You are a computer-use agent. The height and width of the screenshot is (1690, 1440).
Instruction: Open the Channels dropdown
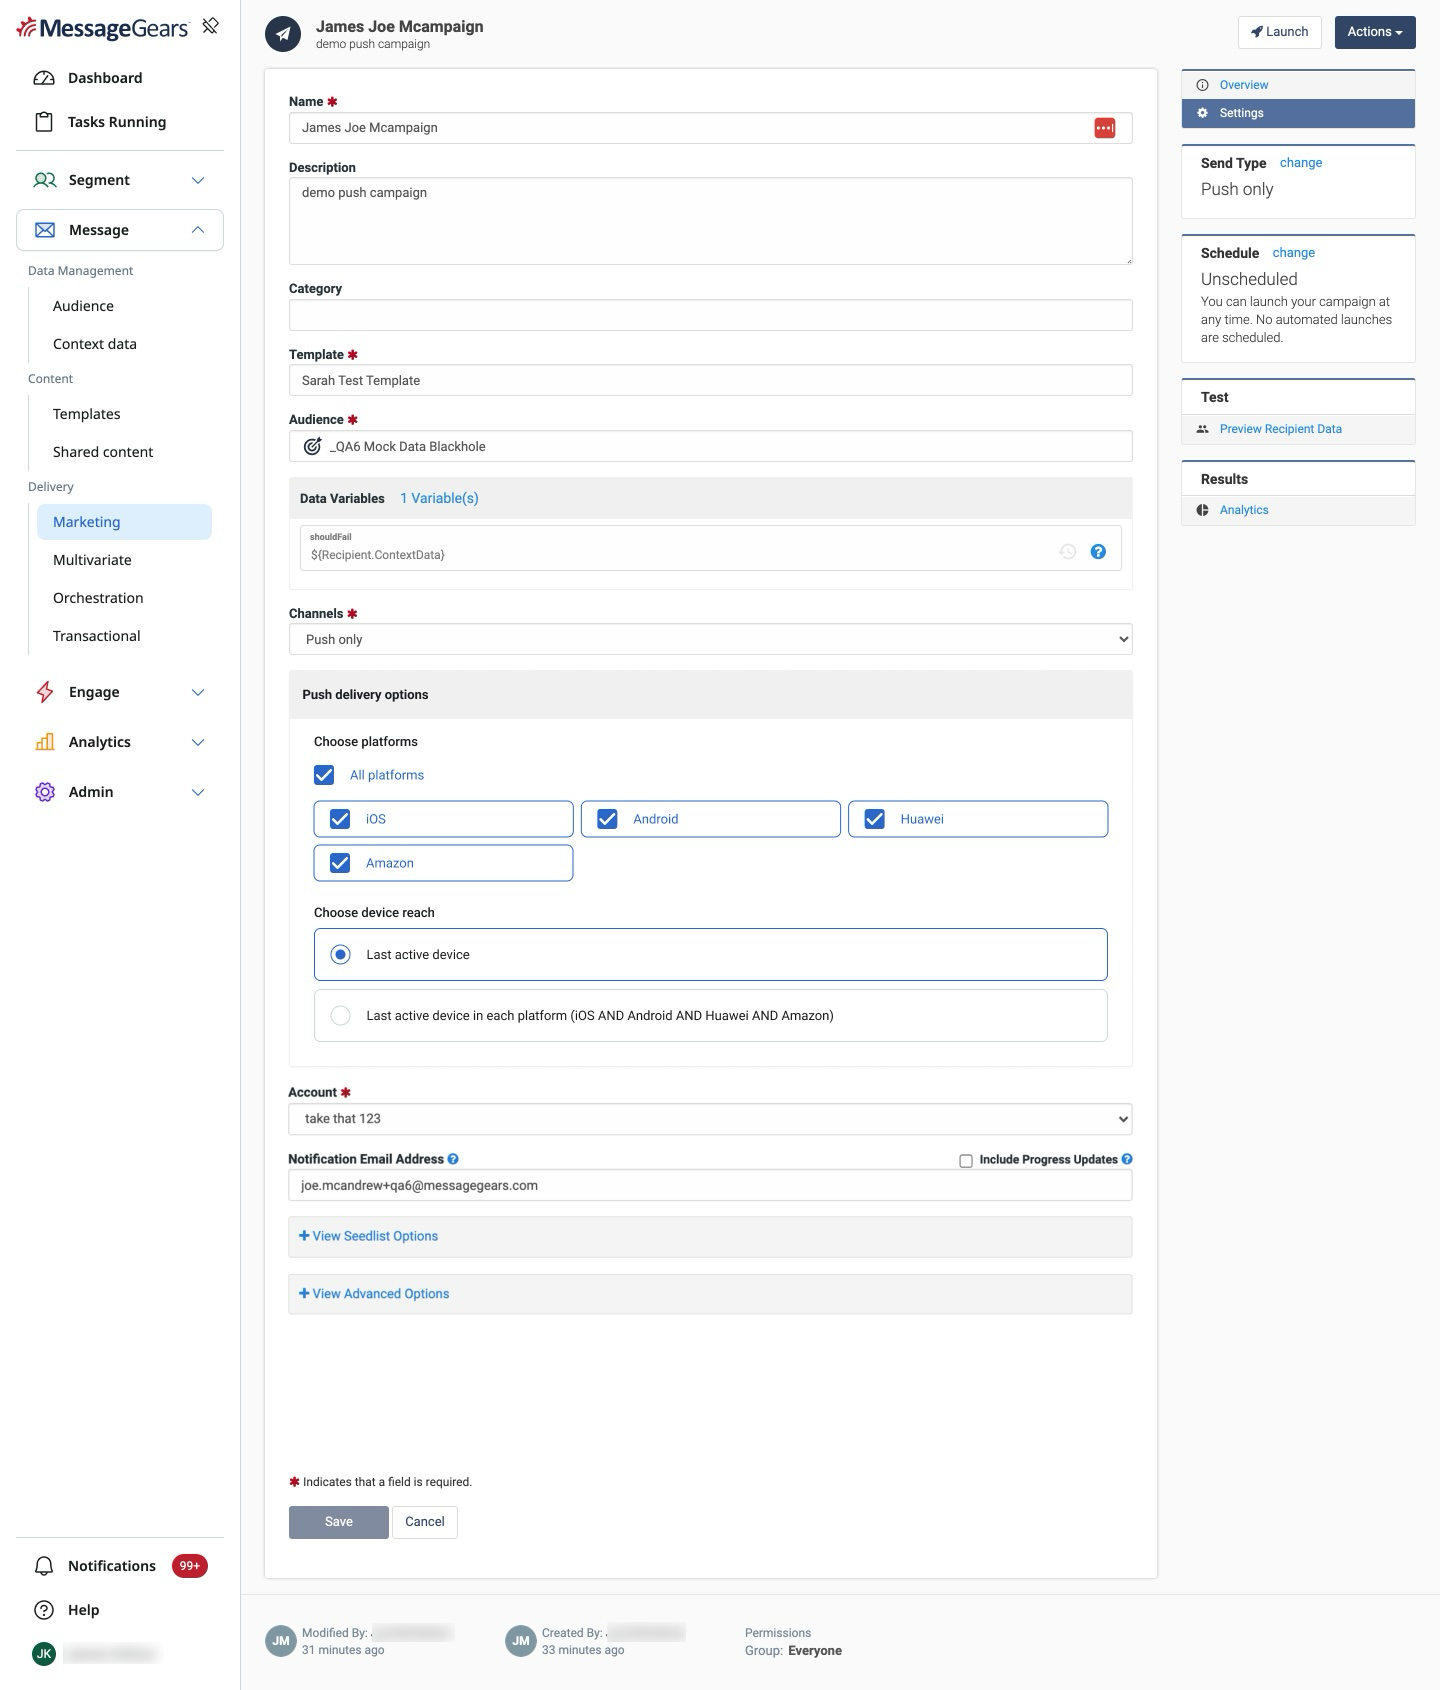tap(710, 639)
